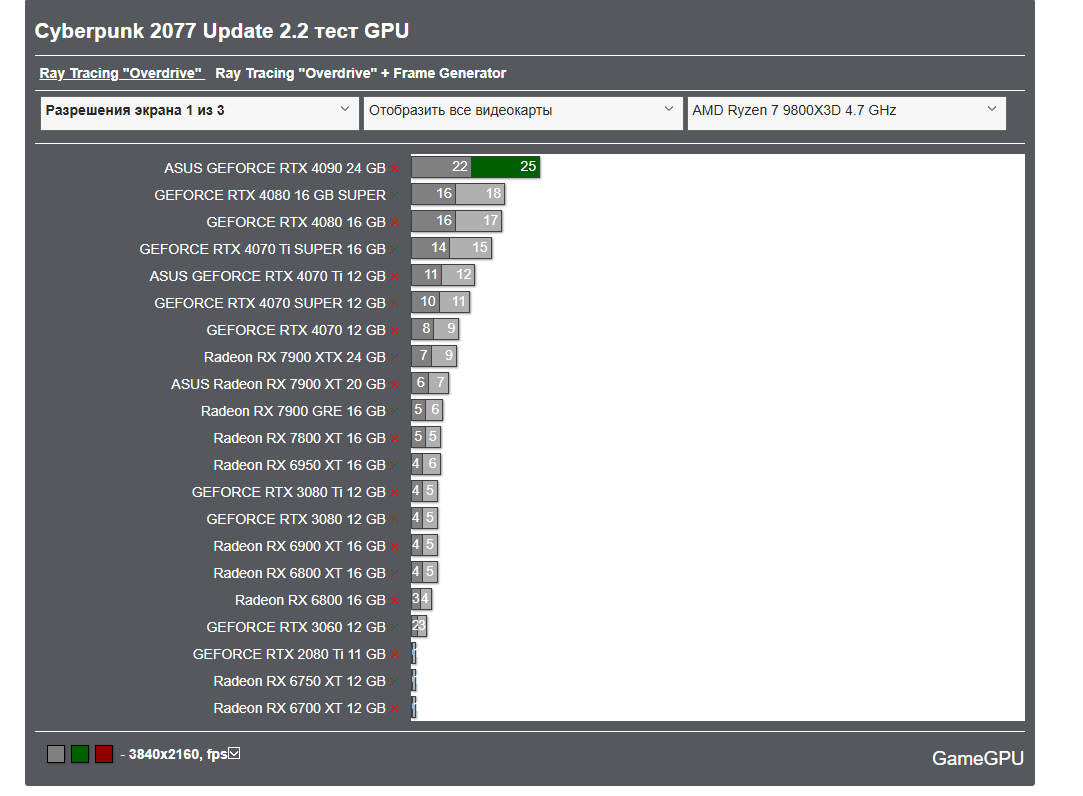
Task: Click the "ASUS GEFORCE RTX 4090 24 GB" label
Action: 275,169
